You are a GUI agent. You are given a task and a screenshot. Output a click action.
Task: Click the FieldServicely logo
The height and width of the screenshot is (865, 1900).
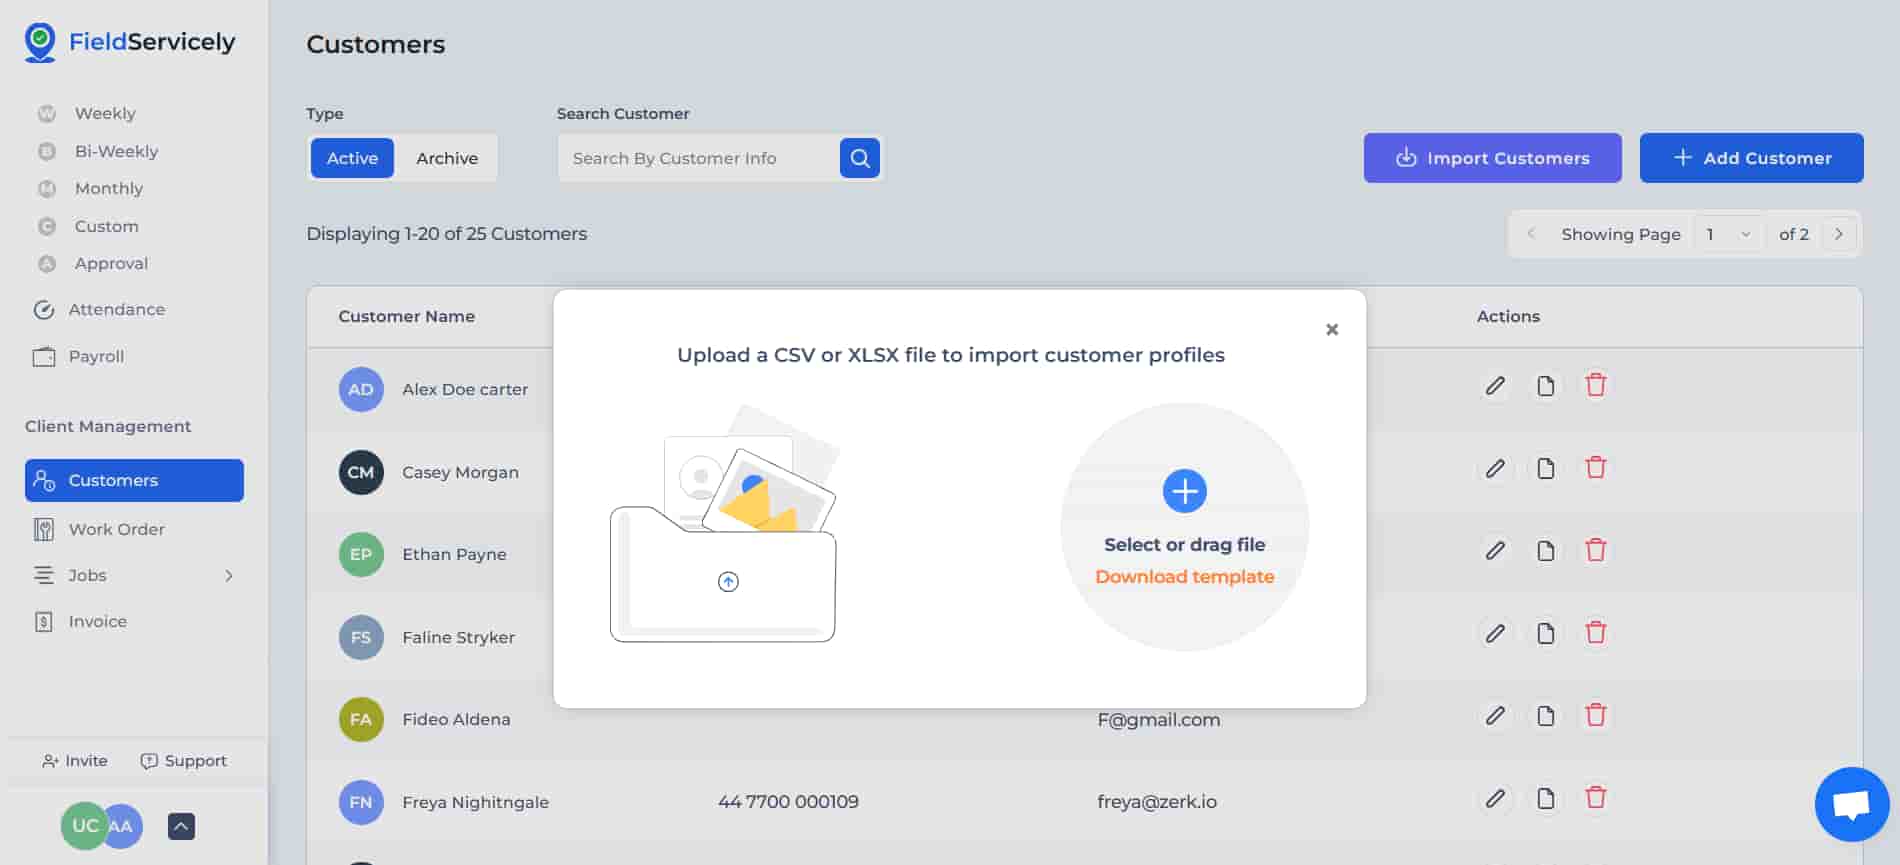(x=130, y=42)
